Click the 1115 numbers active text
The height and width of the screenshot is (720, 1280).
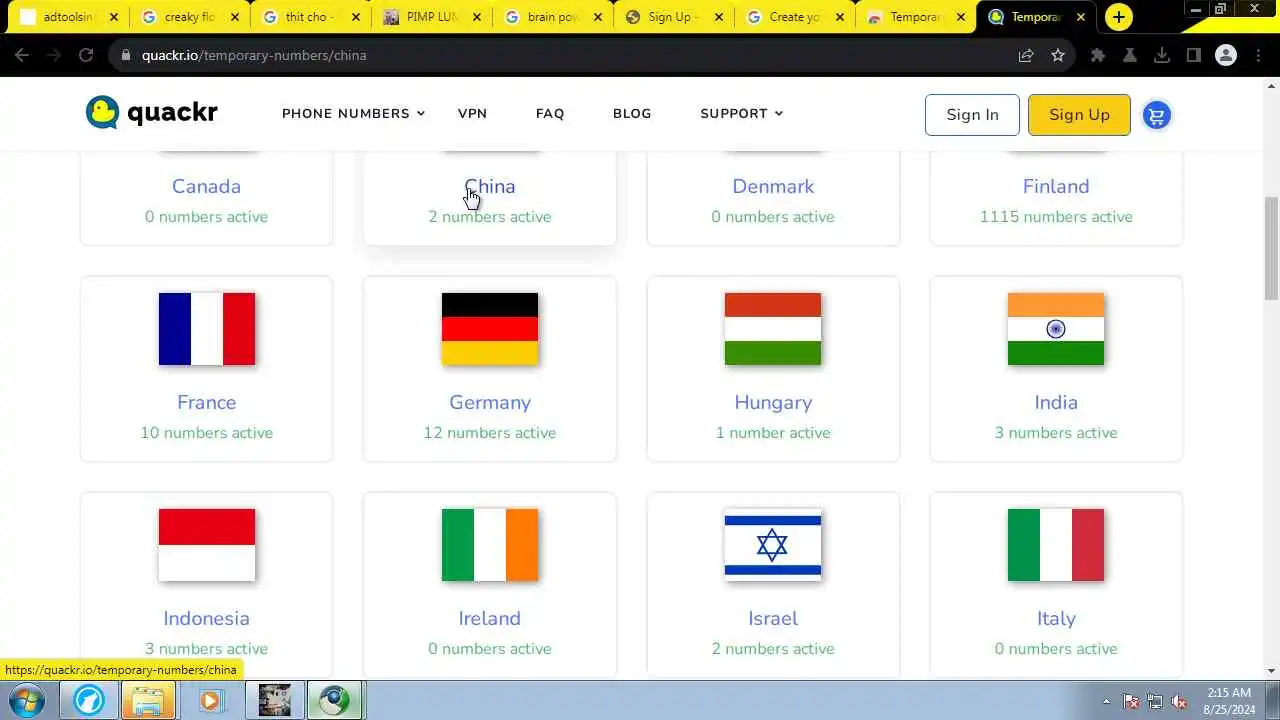pyautogui.click(x=1056, y=216)
